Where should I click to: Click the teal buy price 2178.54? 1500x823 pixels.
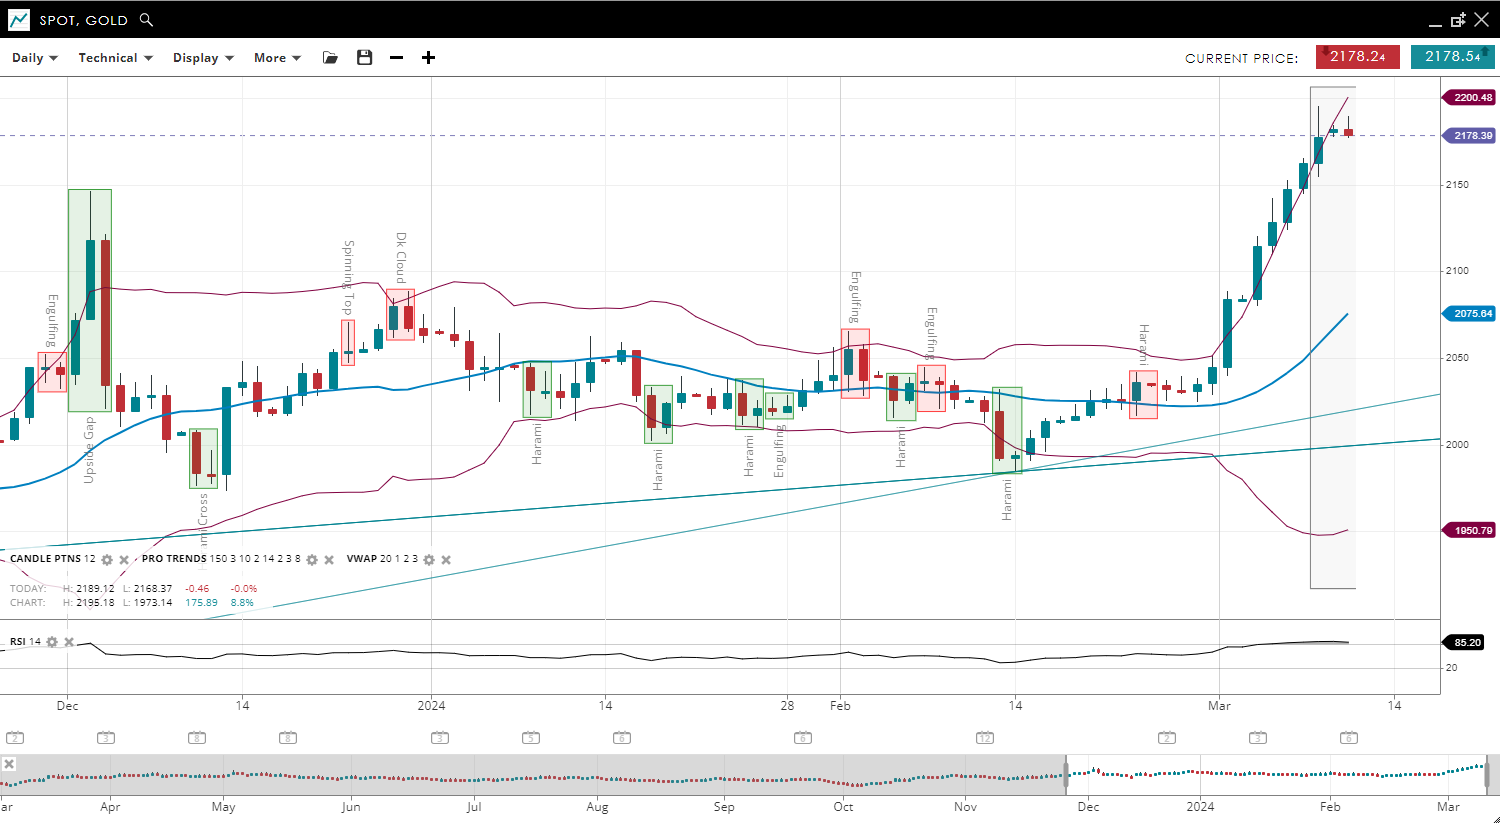[x=1452, y=57]
